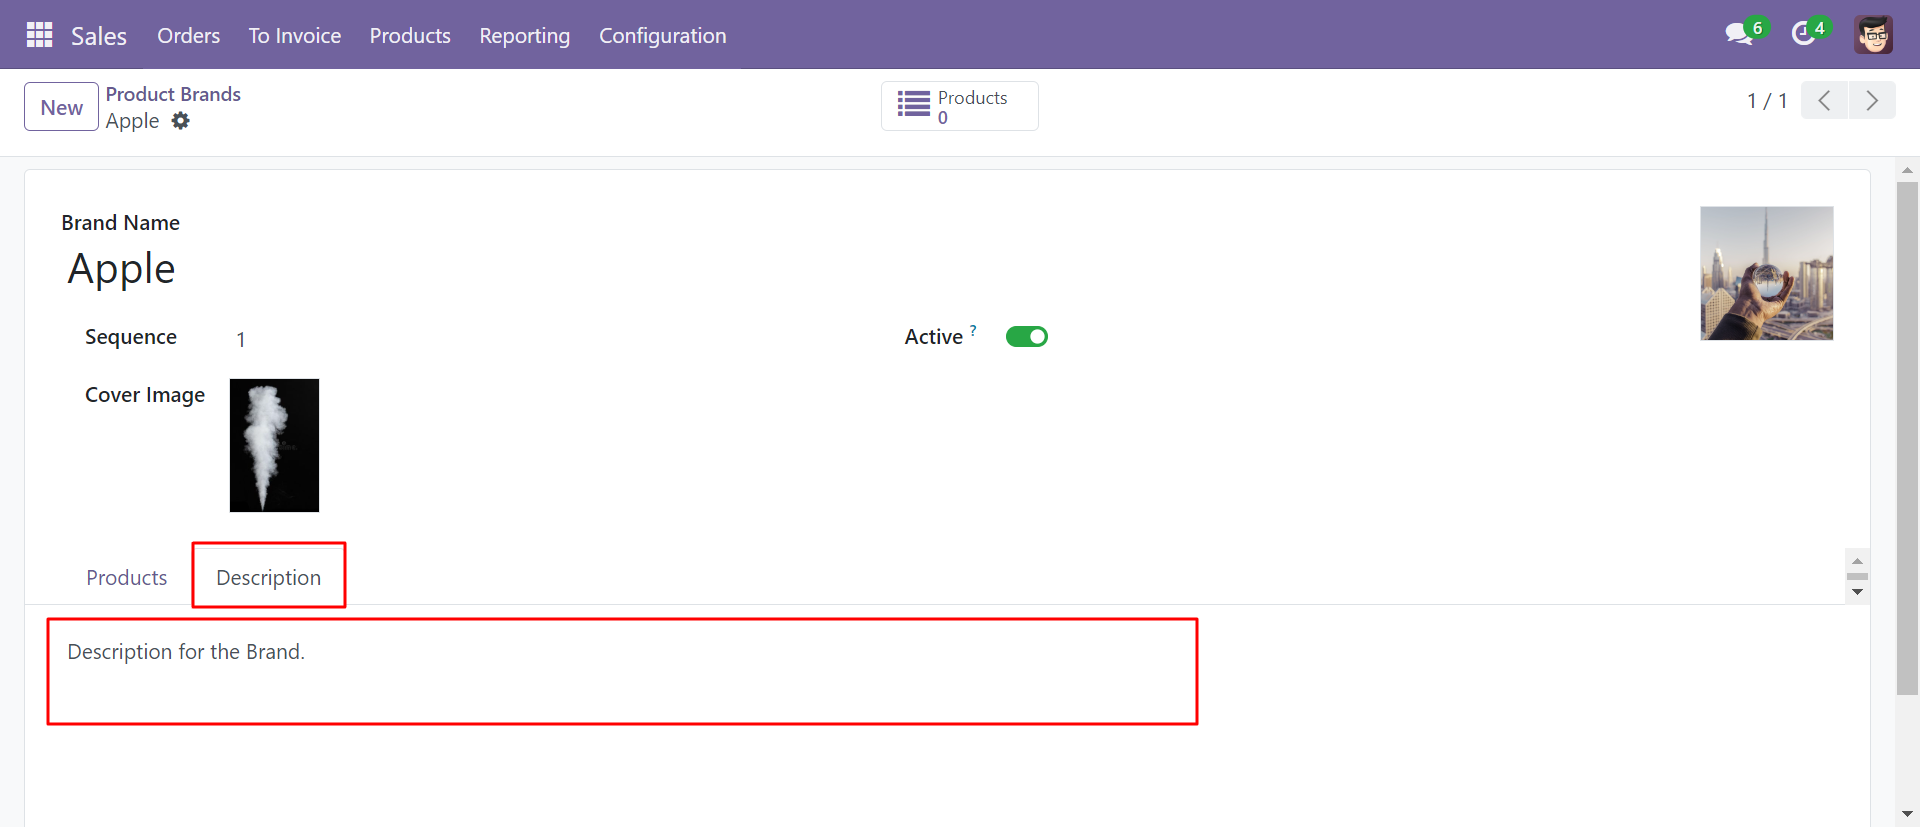Screen dimensions: 1920x827
Task: Click the smoke cover image thumbnail
Action: tap(274, 445)
